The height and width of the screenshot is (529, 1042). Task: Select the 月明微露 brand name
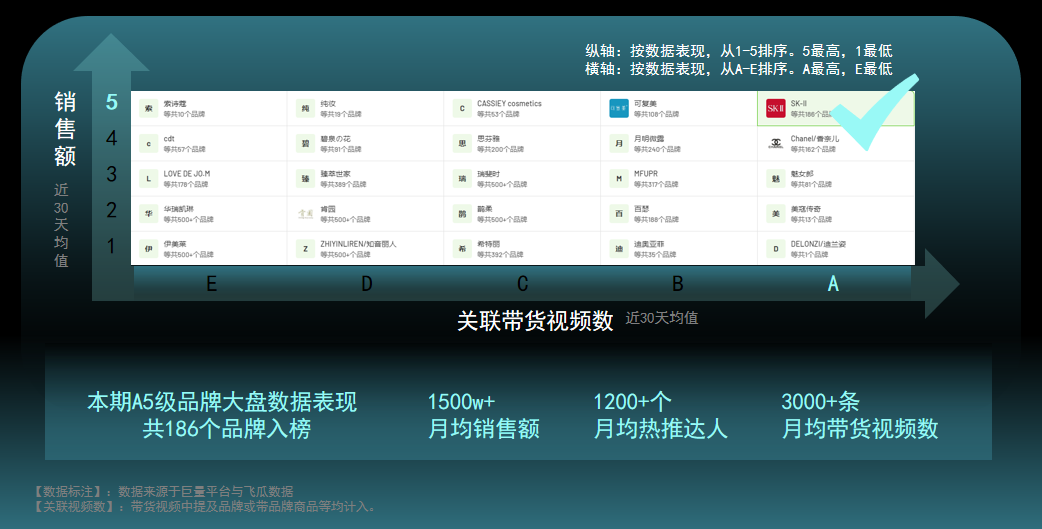(x=649, y=139)
